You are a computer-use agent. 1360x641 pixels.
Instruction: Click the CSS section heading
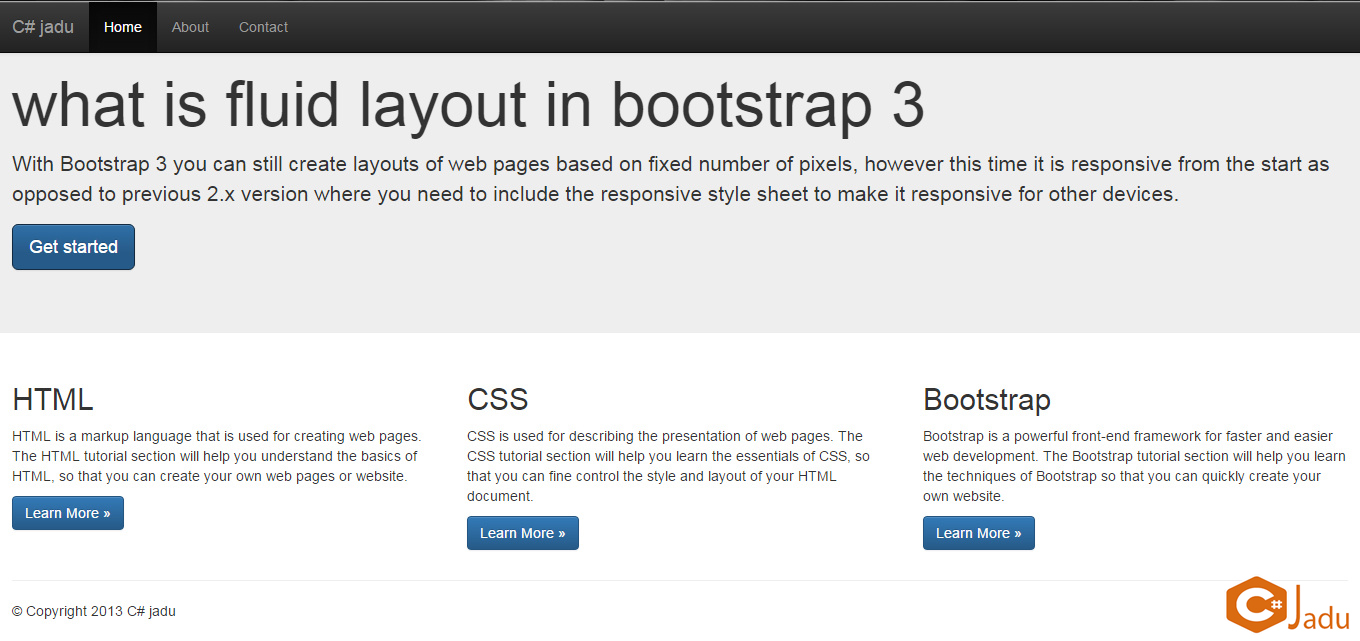[x=497, y=400]
